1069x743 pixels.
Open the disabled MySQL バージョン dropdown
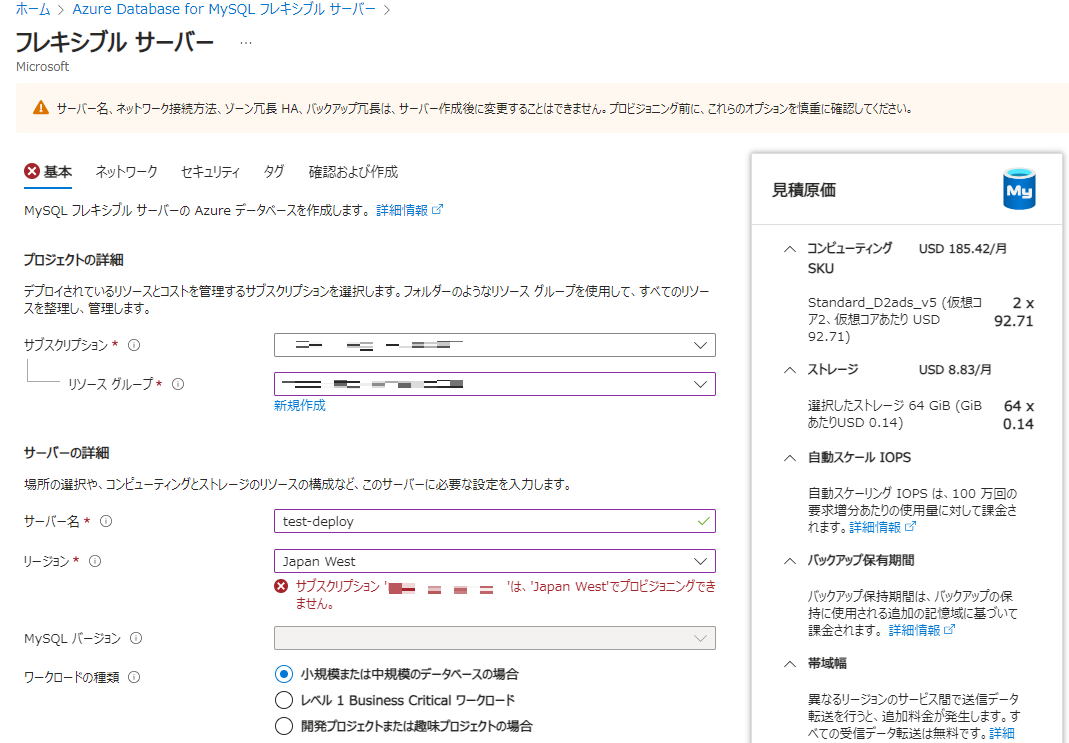pos(495,639)
